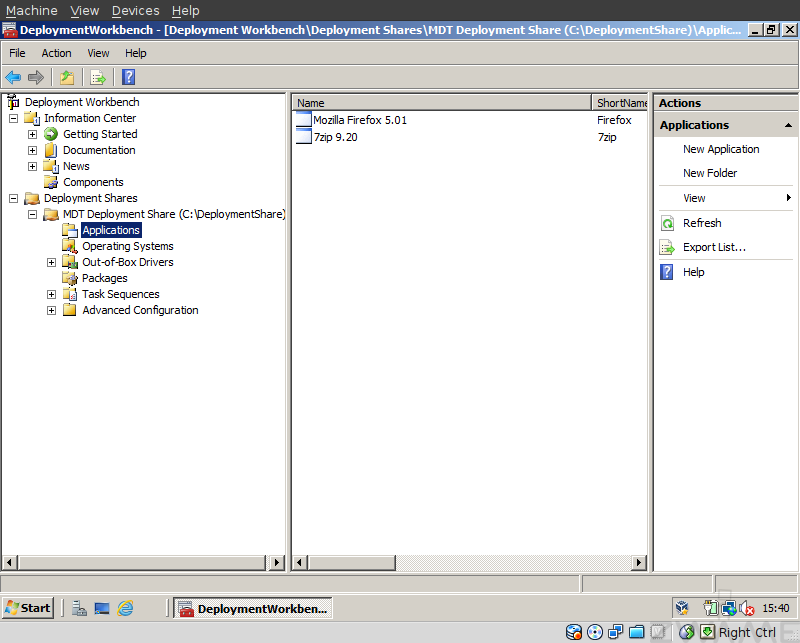Click Refresh action link
This screenshot has width=800, height=643.
click(x=702, y=223)
